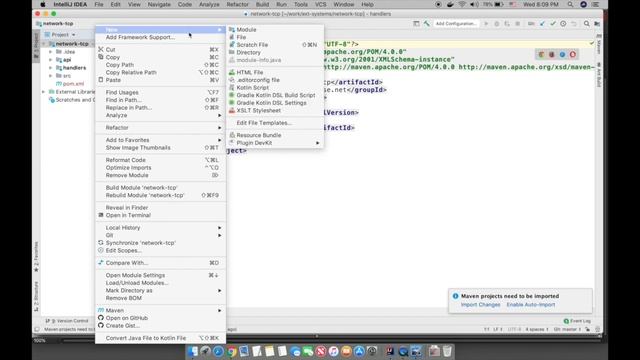Open the Firefox browser preview icon in editor

[x=552, y=54]
